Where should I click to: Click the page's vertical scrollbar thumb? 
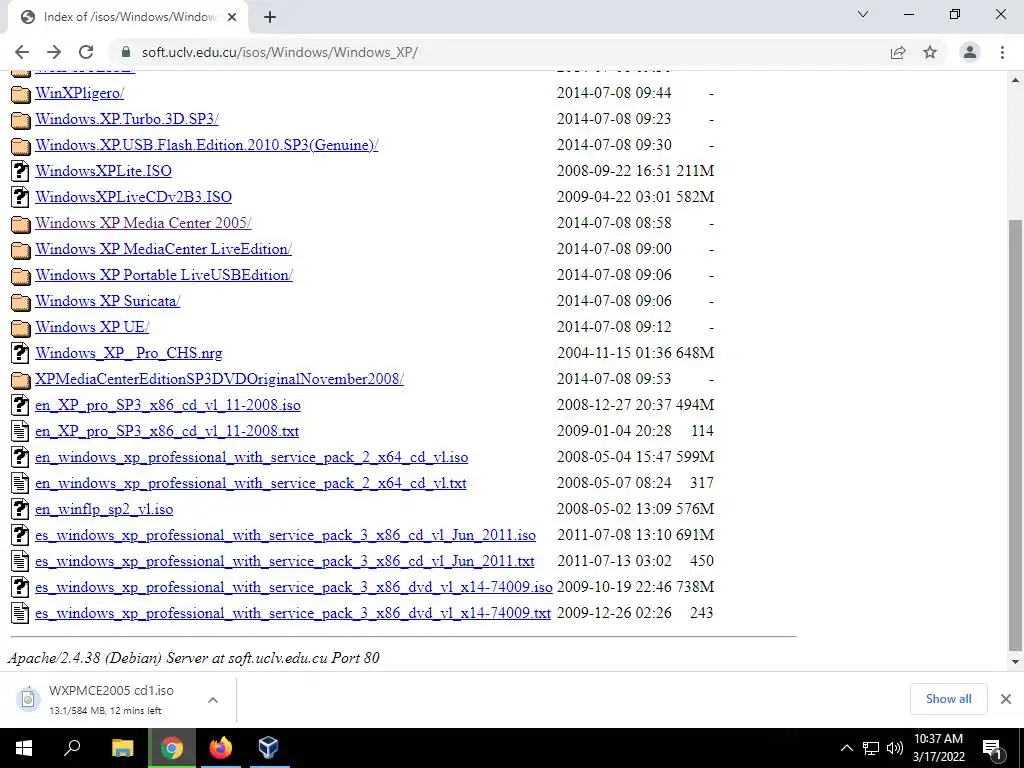click(x=1015, y=434)
